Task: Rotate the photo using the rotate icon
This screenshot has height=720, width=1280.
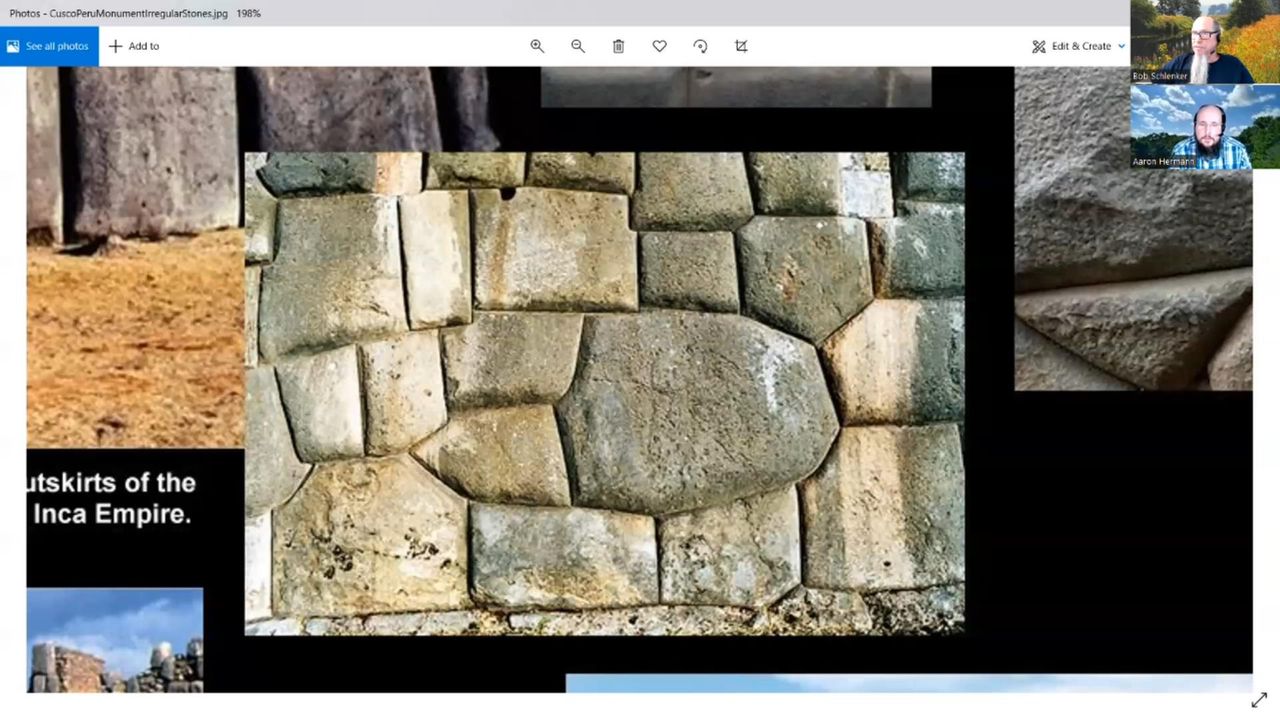Action: [700, 46]
